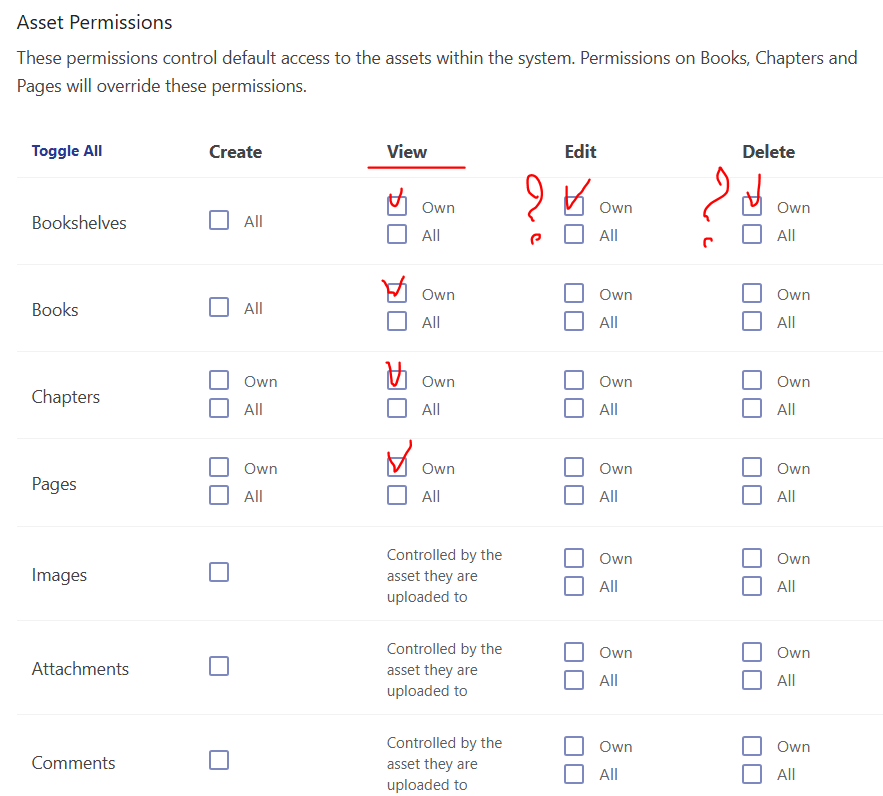Check View Own for Books
Image resolution: width=883 pixels, height=796 pixels.
pos(397,293)
